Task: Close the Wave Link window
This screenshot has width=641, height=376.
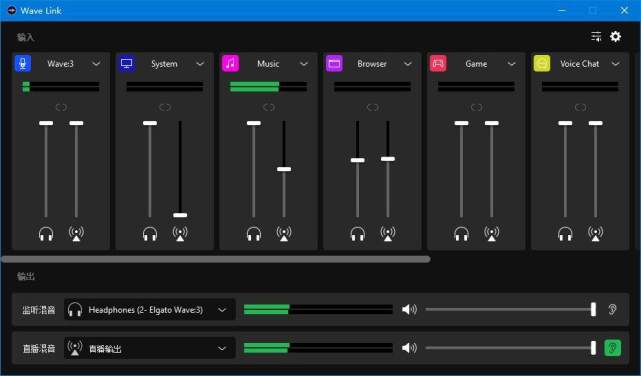Action: (624, 10)
